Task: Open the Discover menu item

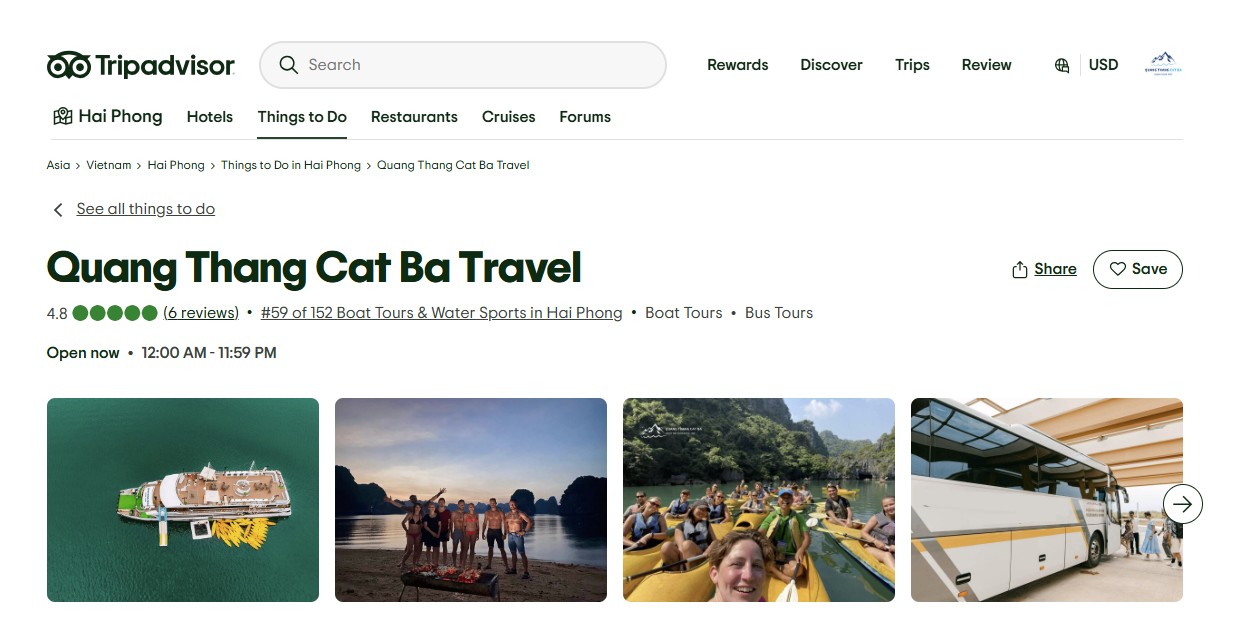Action: pyautogui.click(x=831, y=65)
